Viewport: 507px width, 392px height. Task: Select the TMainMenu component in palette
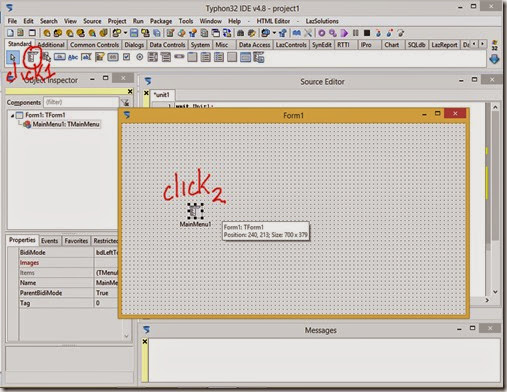(32, 57)
